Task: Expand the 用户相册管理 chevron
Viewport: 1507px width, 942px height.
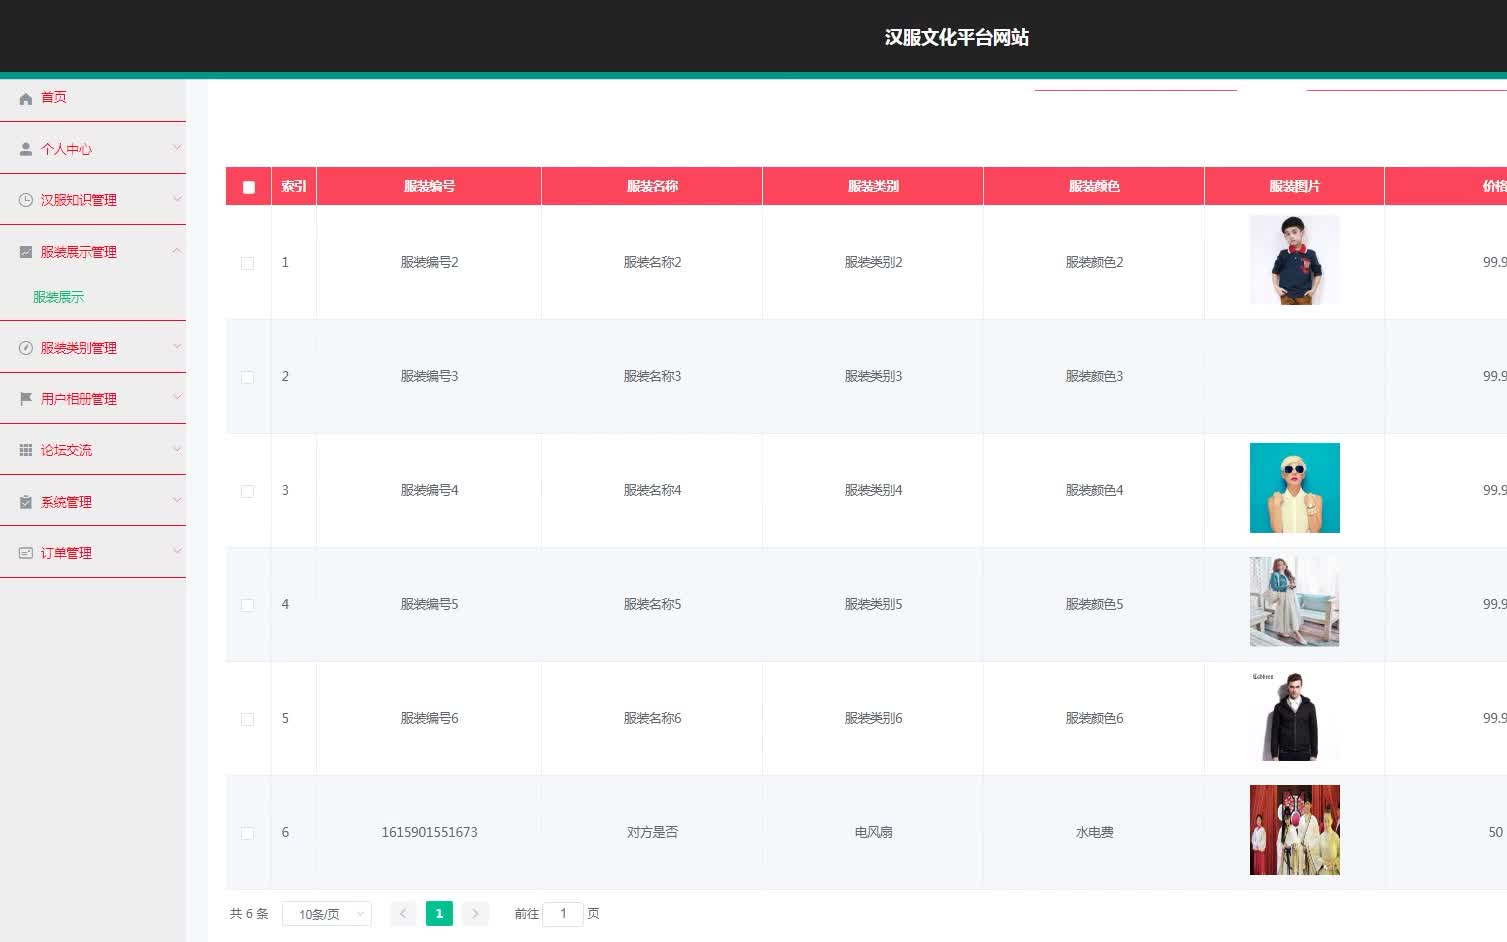Action: pyautogui.click(x=177, y=398)
